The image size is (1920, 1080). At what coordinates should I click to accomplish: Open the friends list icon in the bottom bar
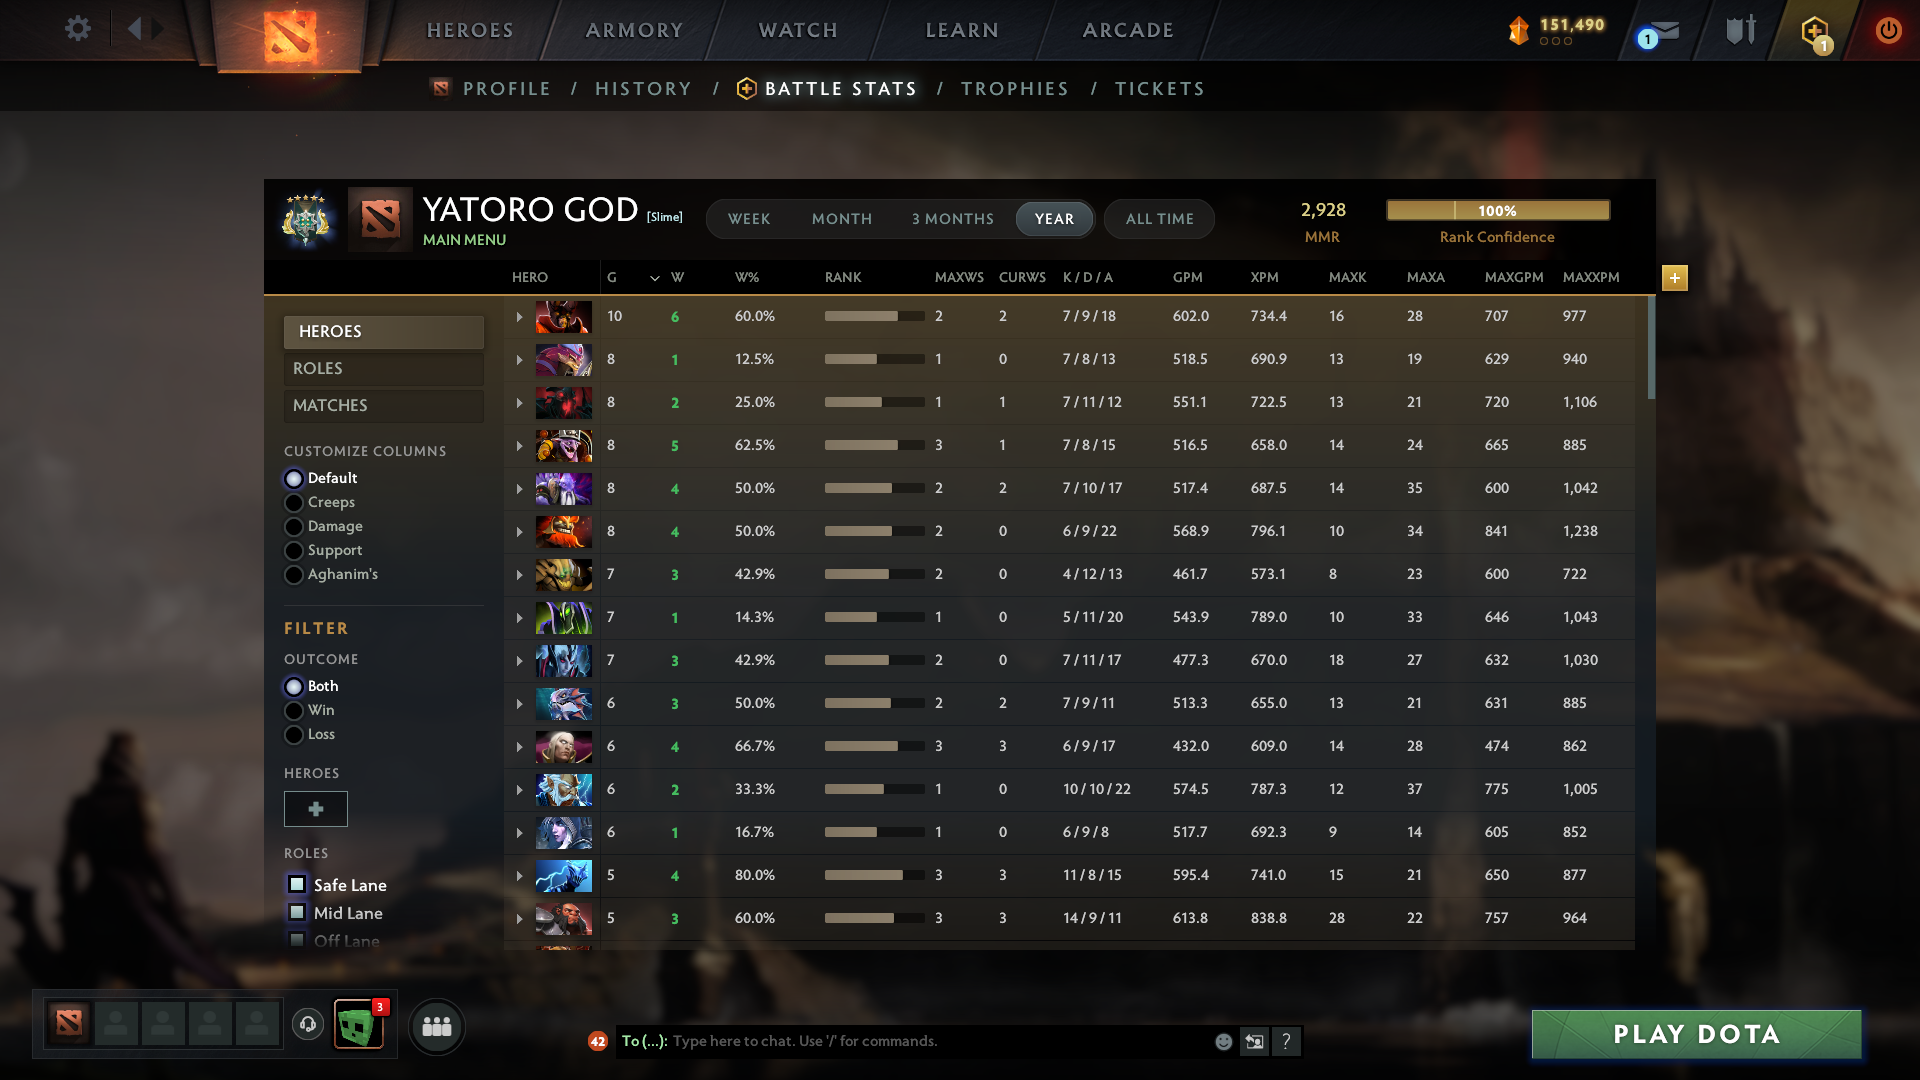click(x=436, y=1026)
